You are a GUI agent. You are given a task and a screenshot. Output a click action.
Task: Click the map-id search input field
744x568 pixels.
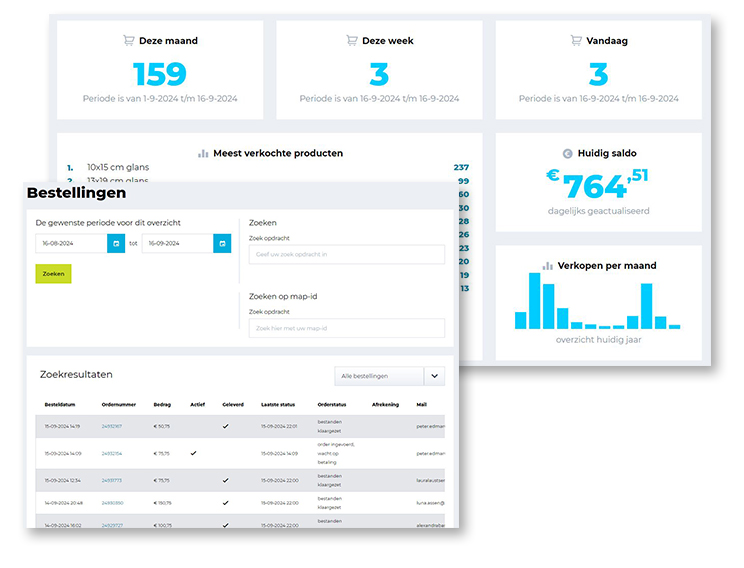(346, 328)
